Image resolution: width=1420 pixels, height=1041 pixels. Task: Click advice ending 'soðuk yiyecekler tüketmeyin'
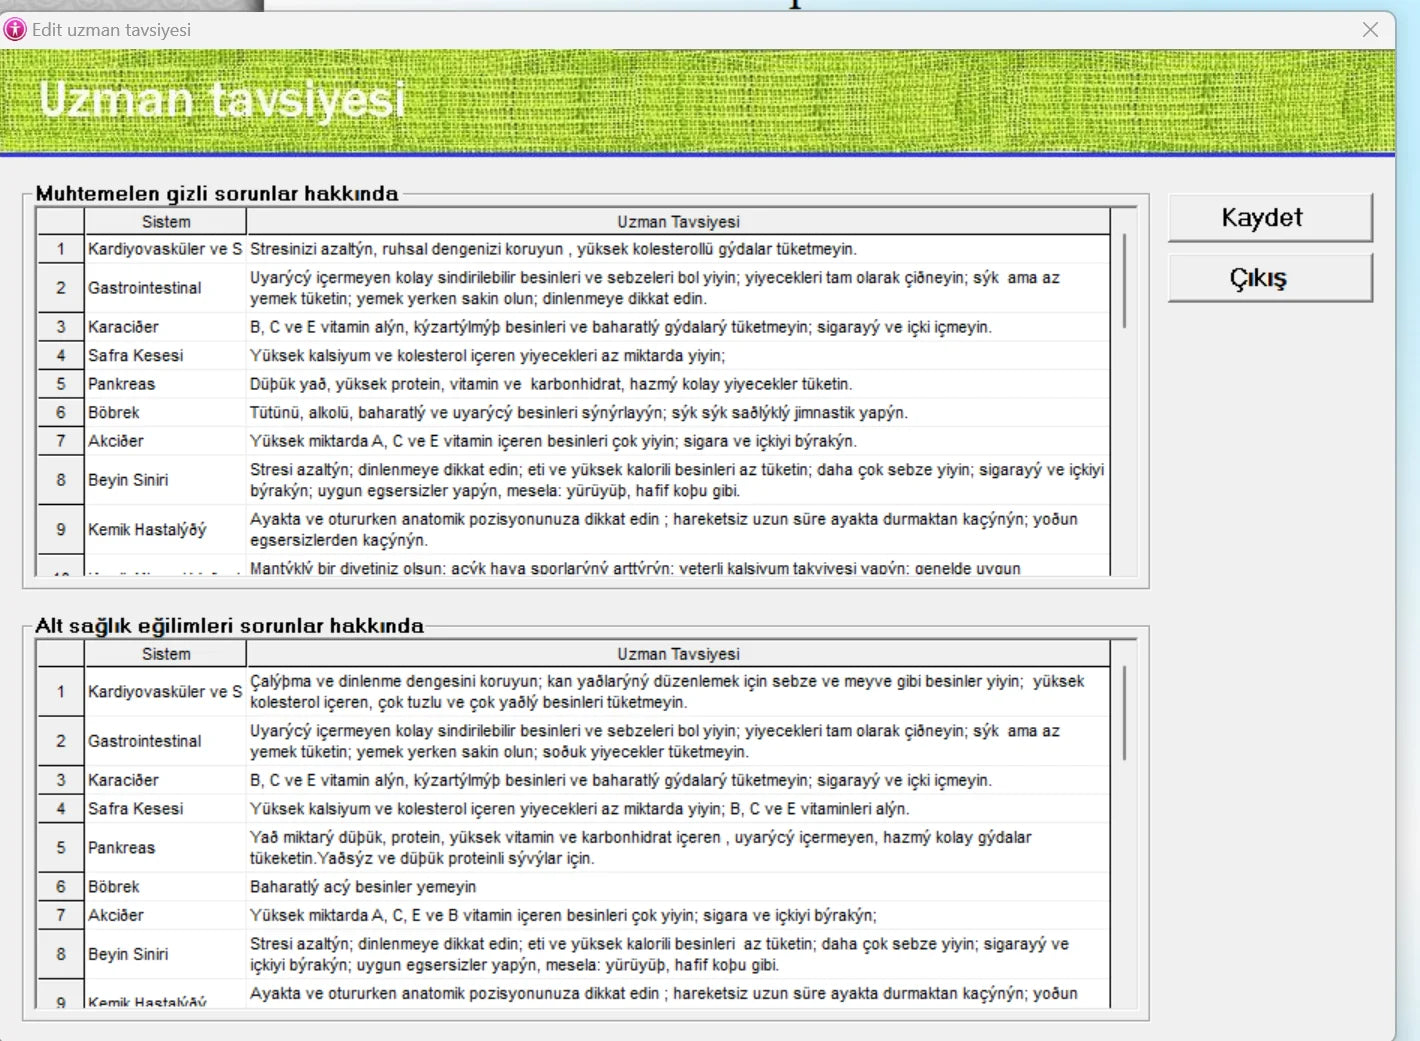(678, 741)
